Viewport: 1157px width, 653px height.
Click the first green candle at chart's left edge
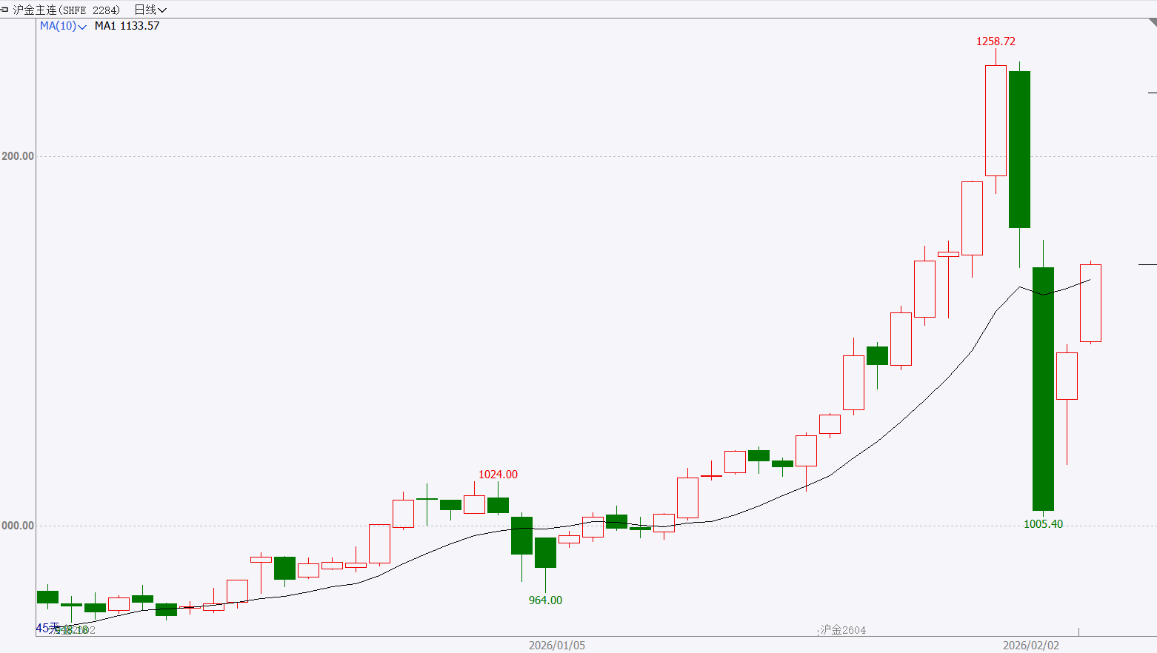point(47,597)
